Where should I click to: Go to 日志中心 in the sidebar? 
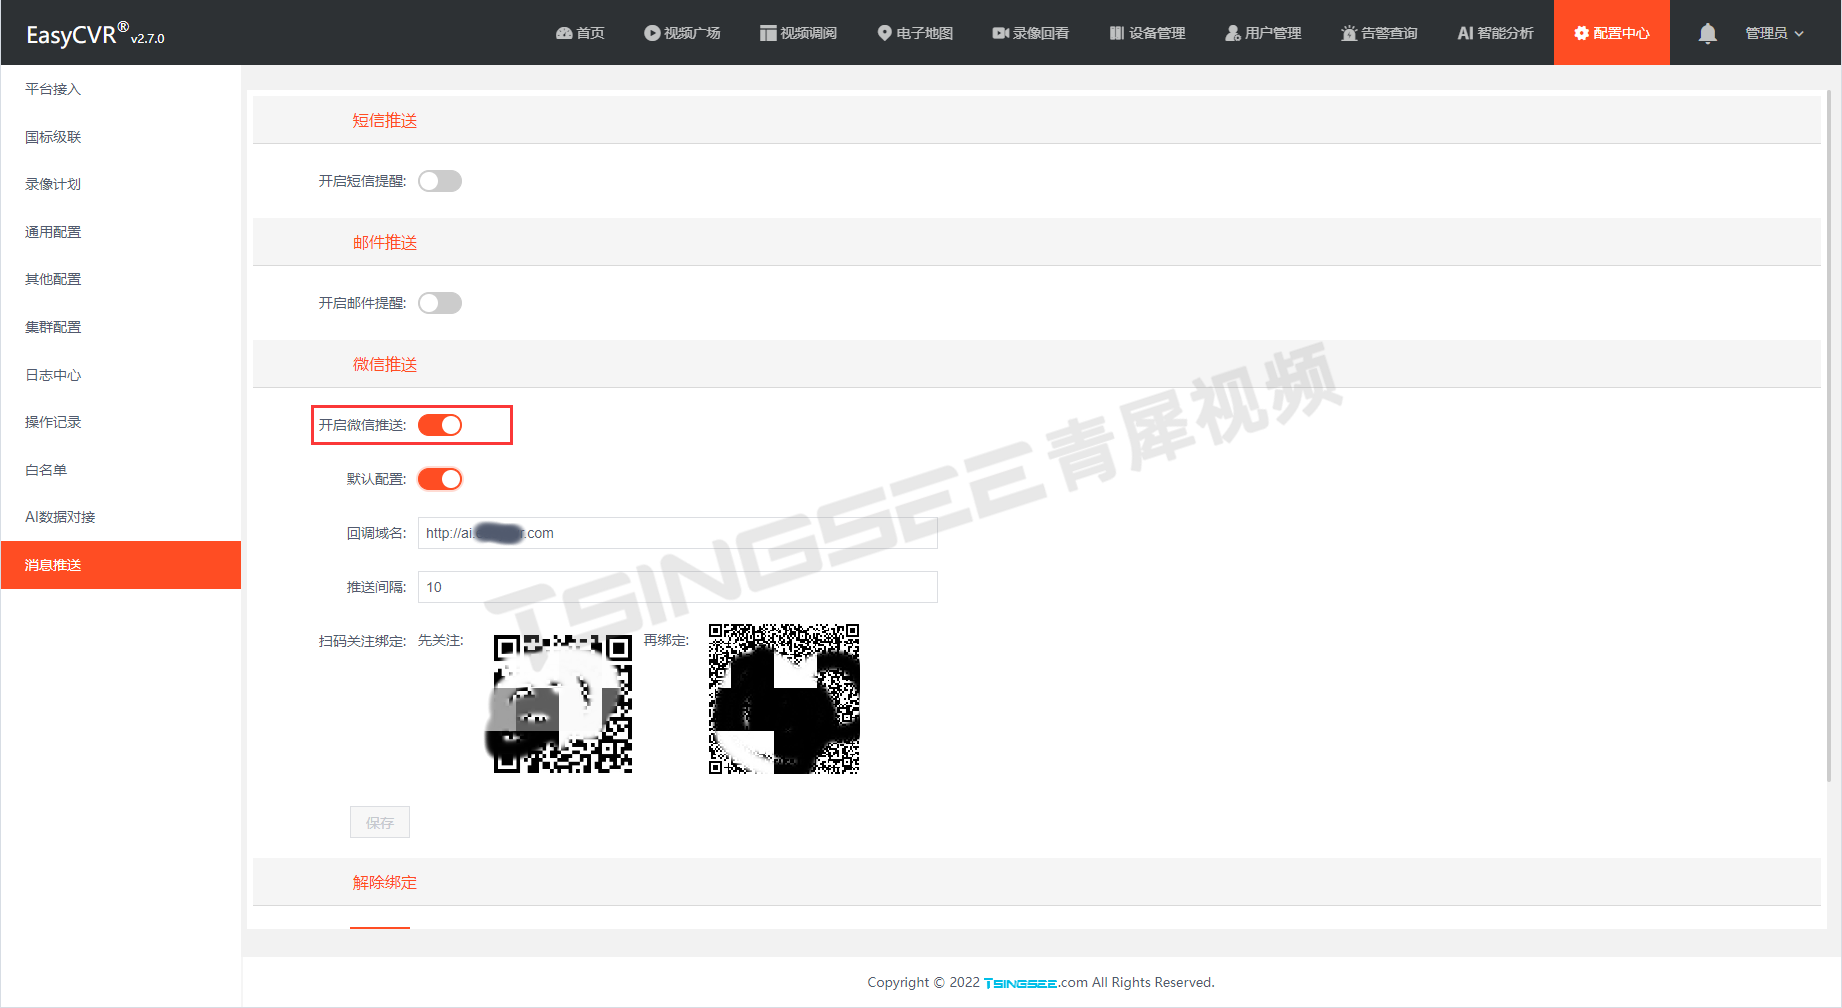click(121, 375)
